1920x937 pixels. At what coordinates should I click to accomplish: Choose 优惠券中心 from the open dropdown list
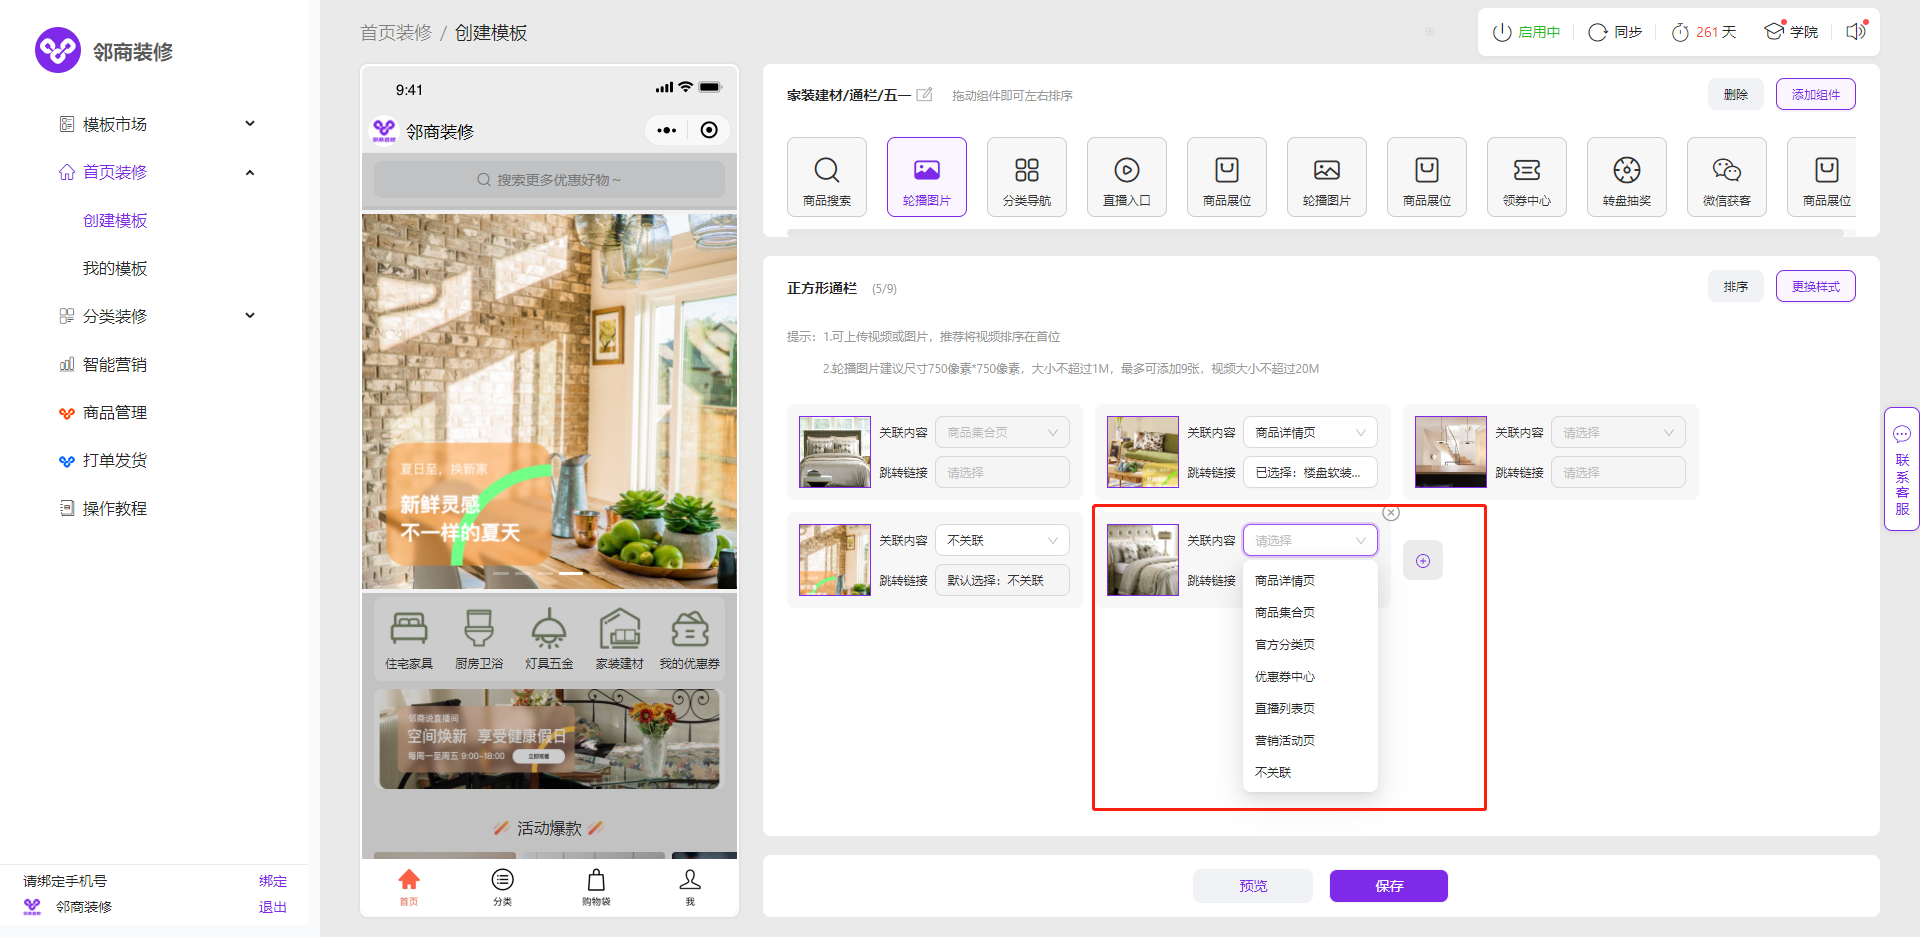[x=1310, y=677]
